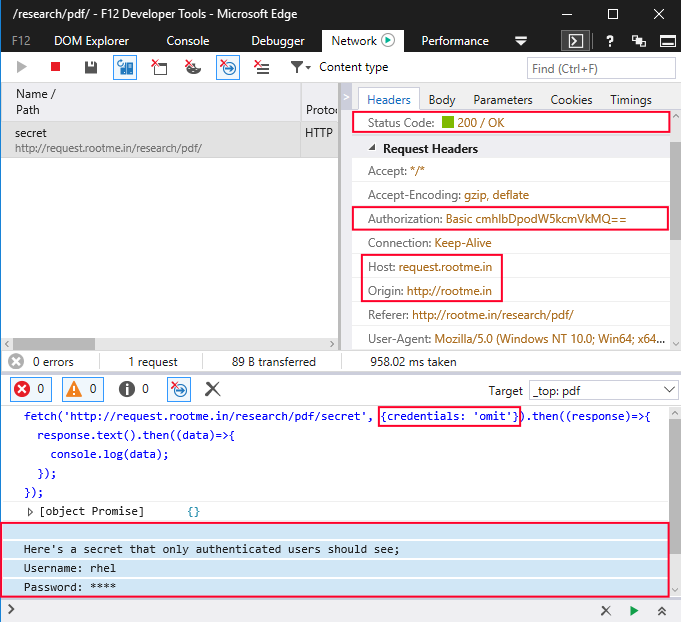Click the Referer header URL
Screen dimensions: 681x622
[x=493, y=314]
